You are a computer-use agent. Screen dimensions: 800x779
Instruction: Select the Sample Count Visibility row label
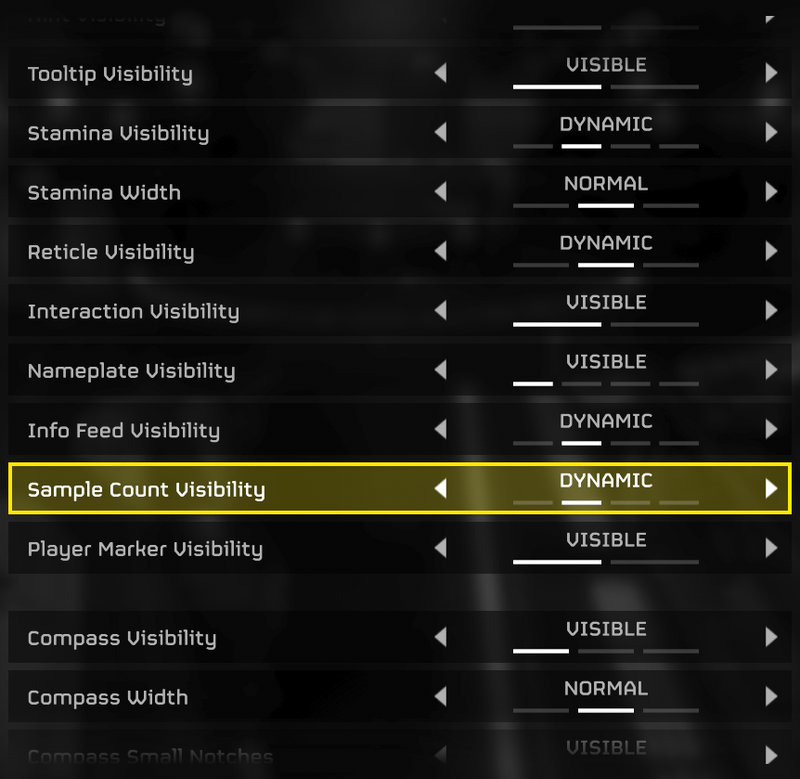146,489
